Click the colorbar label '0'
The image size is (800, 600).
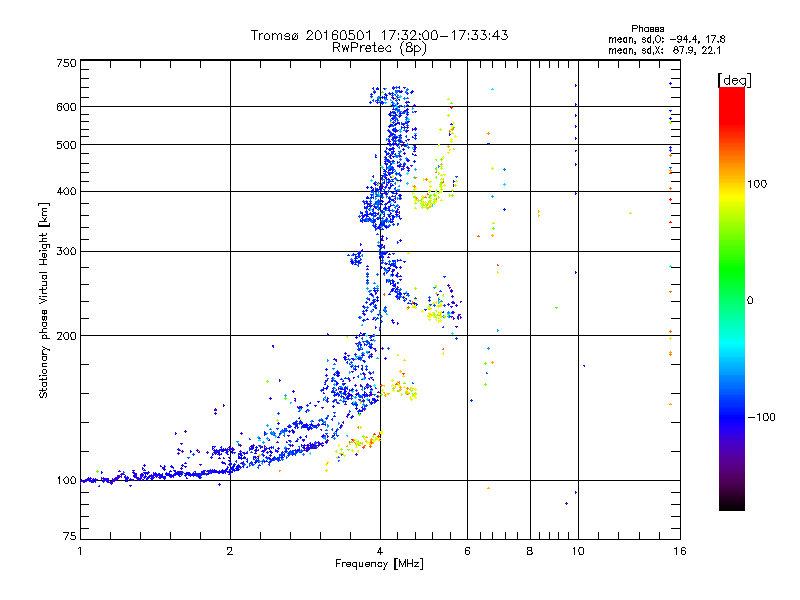[x=750, y=301]
